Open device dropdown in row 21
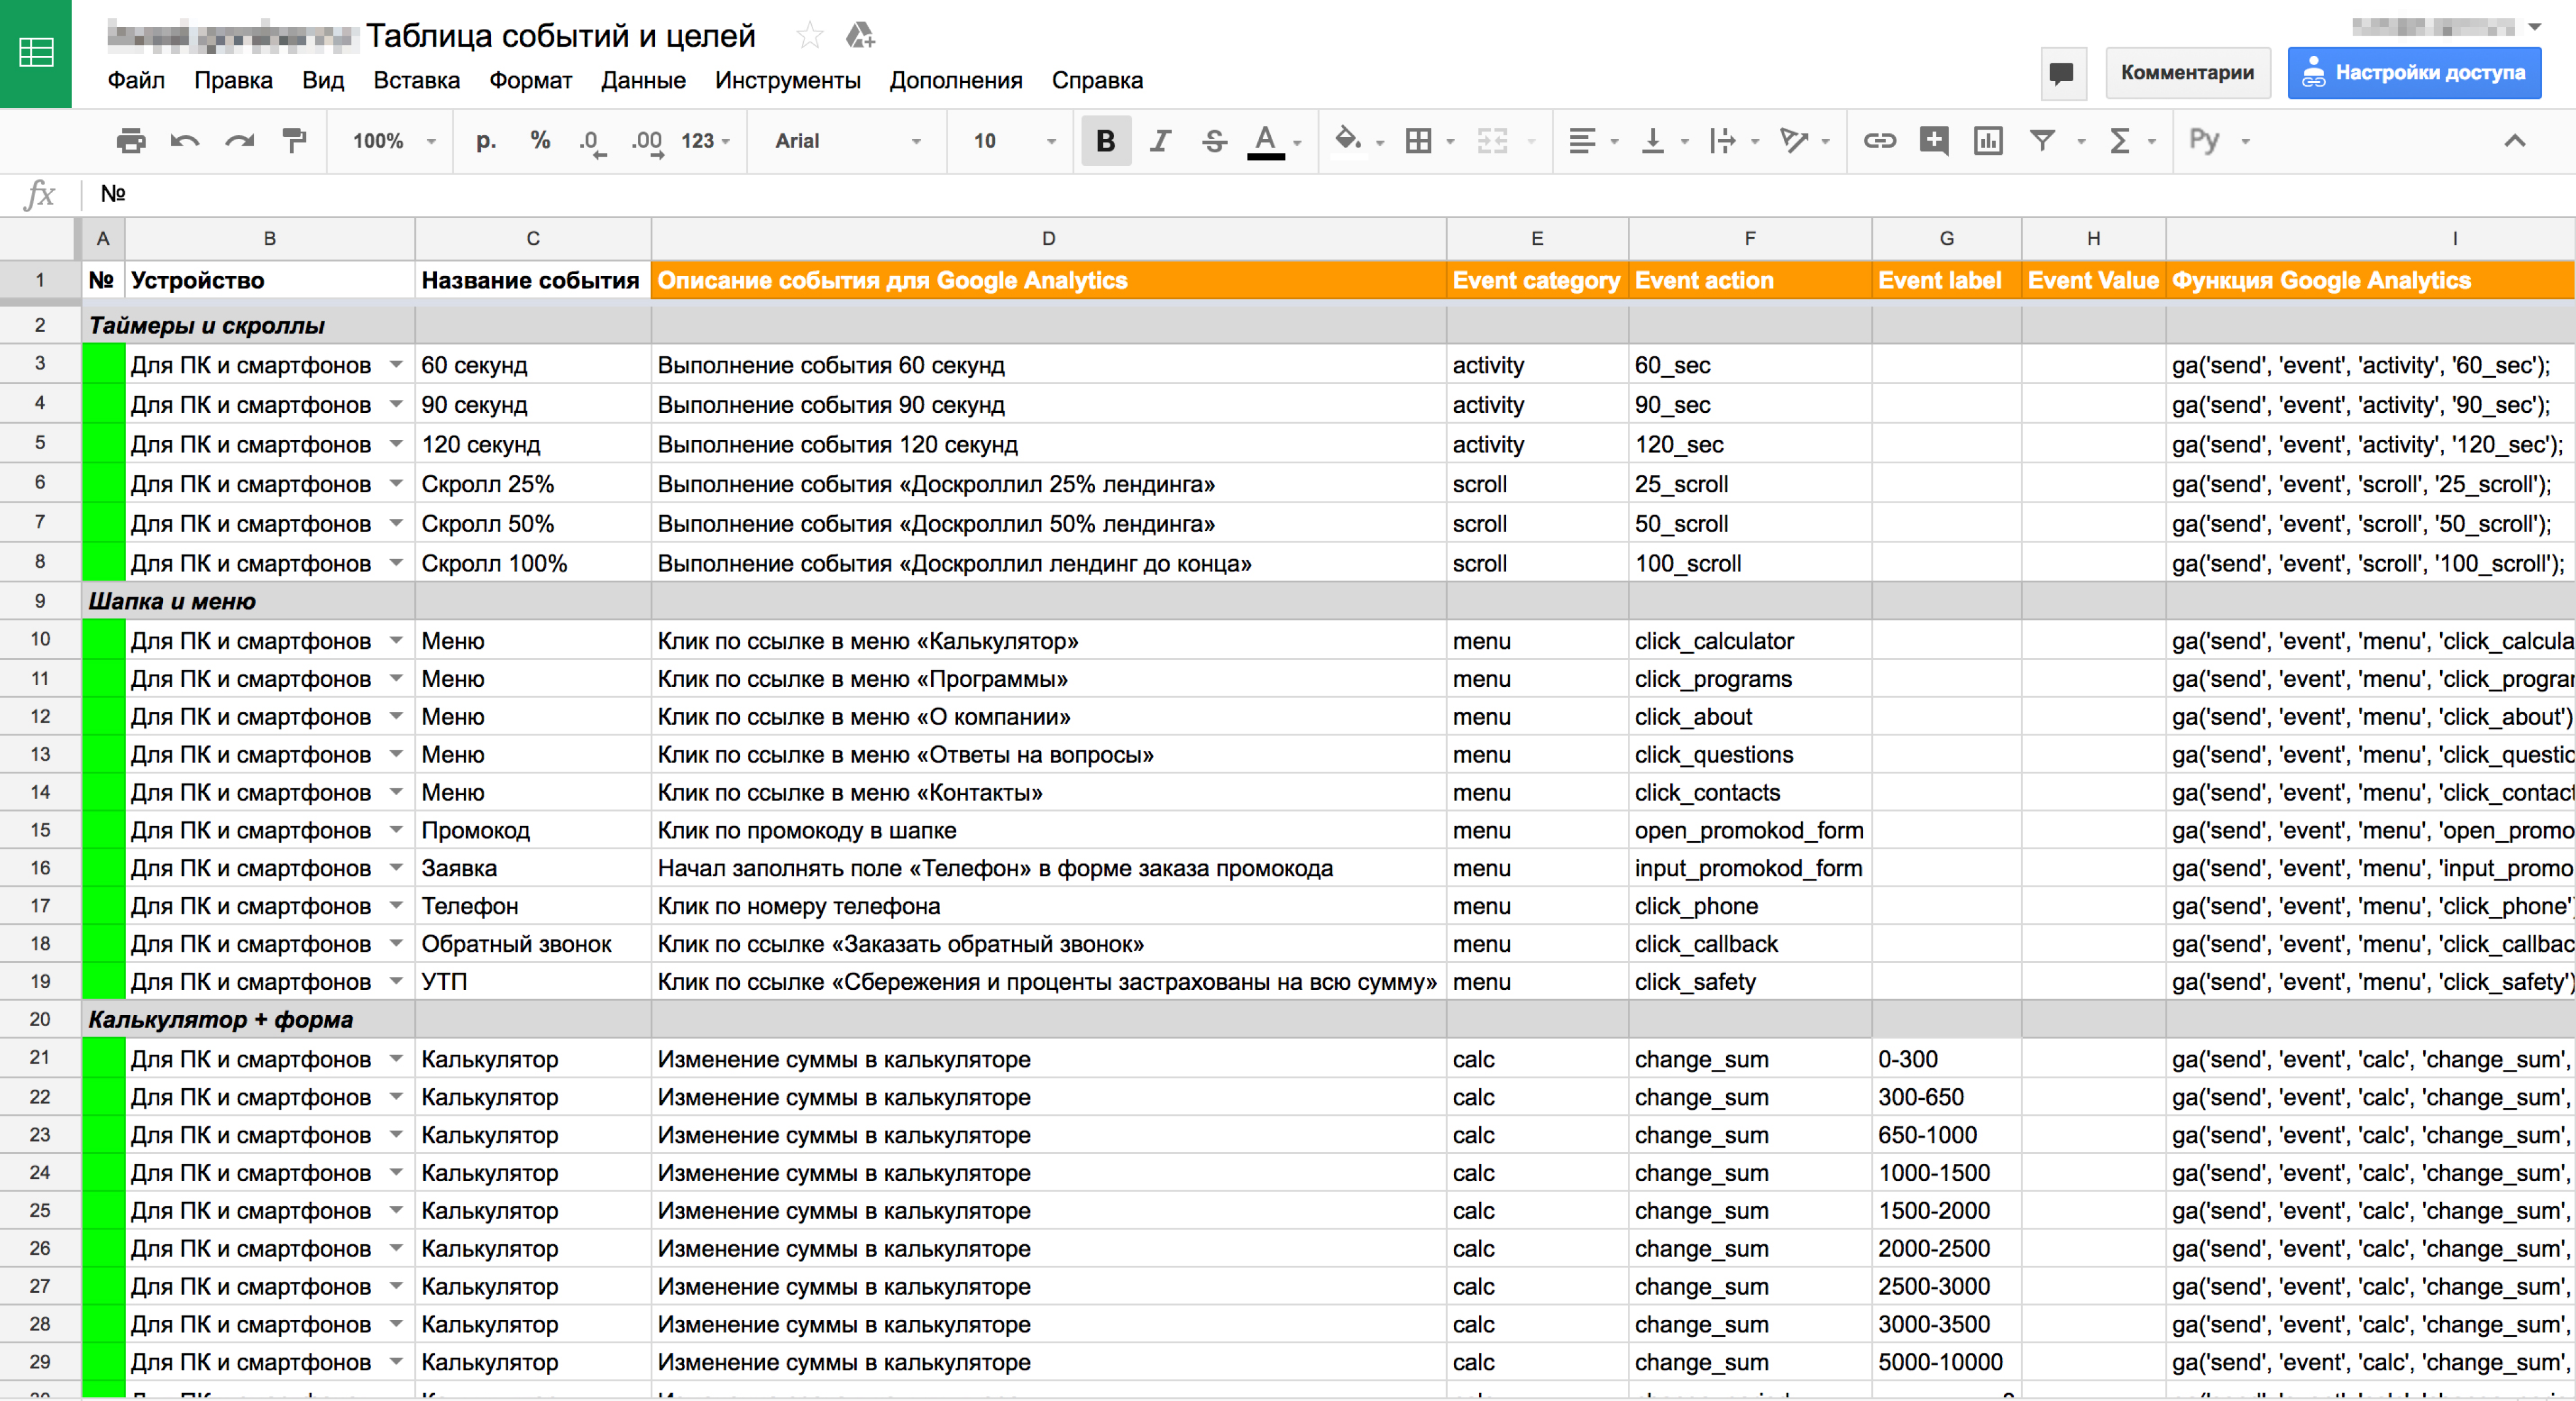This screenshot has width=2576, height=1401. tap(396, 1059)
